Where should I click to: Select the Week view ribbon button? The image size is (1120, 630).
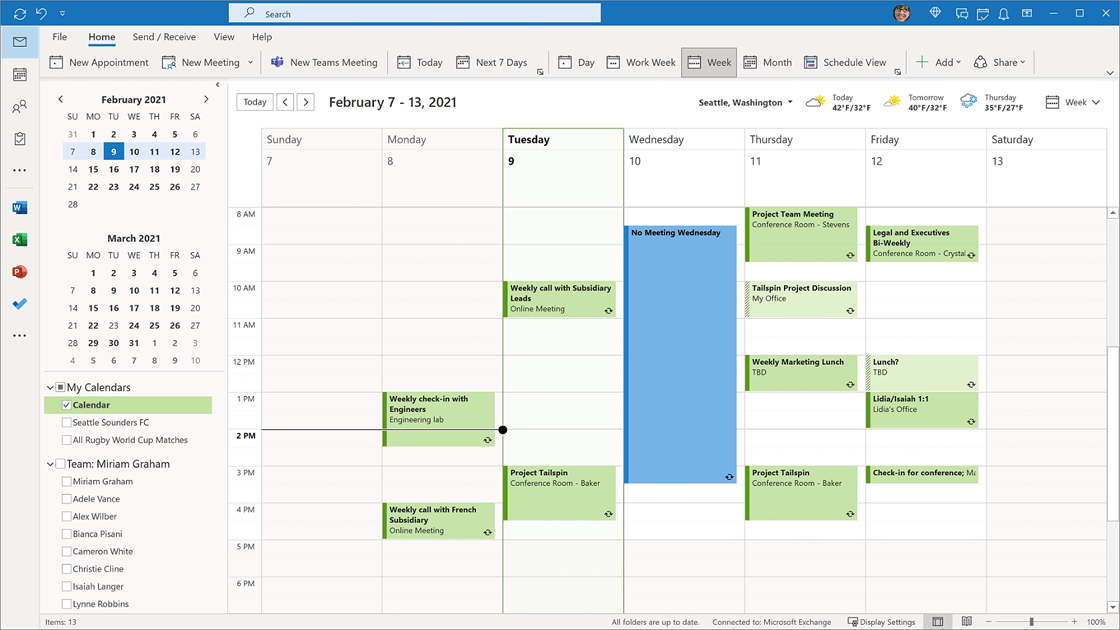(709, 62)
